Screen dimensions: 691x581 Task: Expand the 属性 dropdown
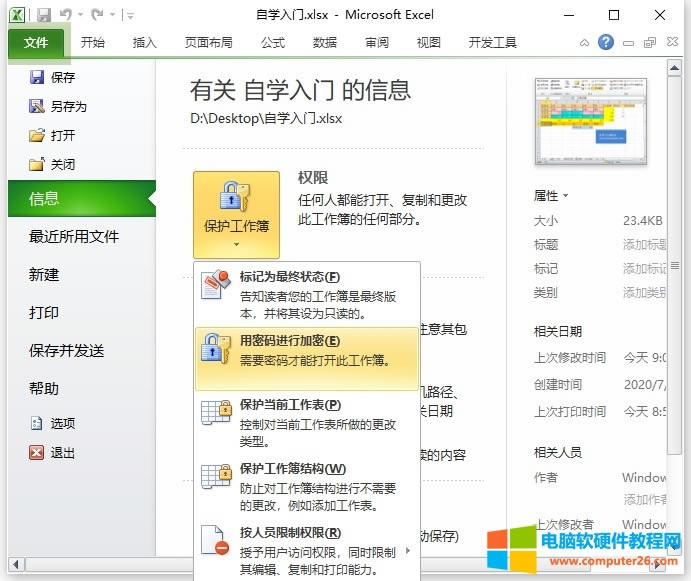tap(551, 195)
